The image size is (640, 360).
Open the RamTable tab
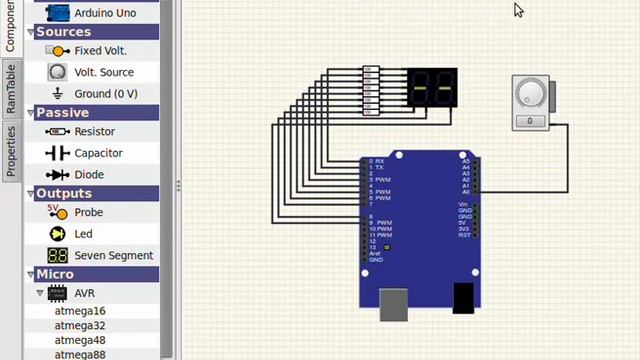[11, 89]
